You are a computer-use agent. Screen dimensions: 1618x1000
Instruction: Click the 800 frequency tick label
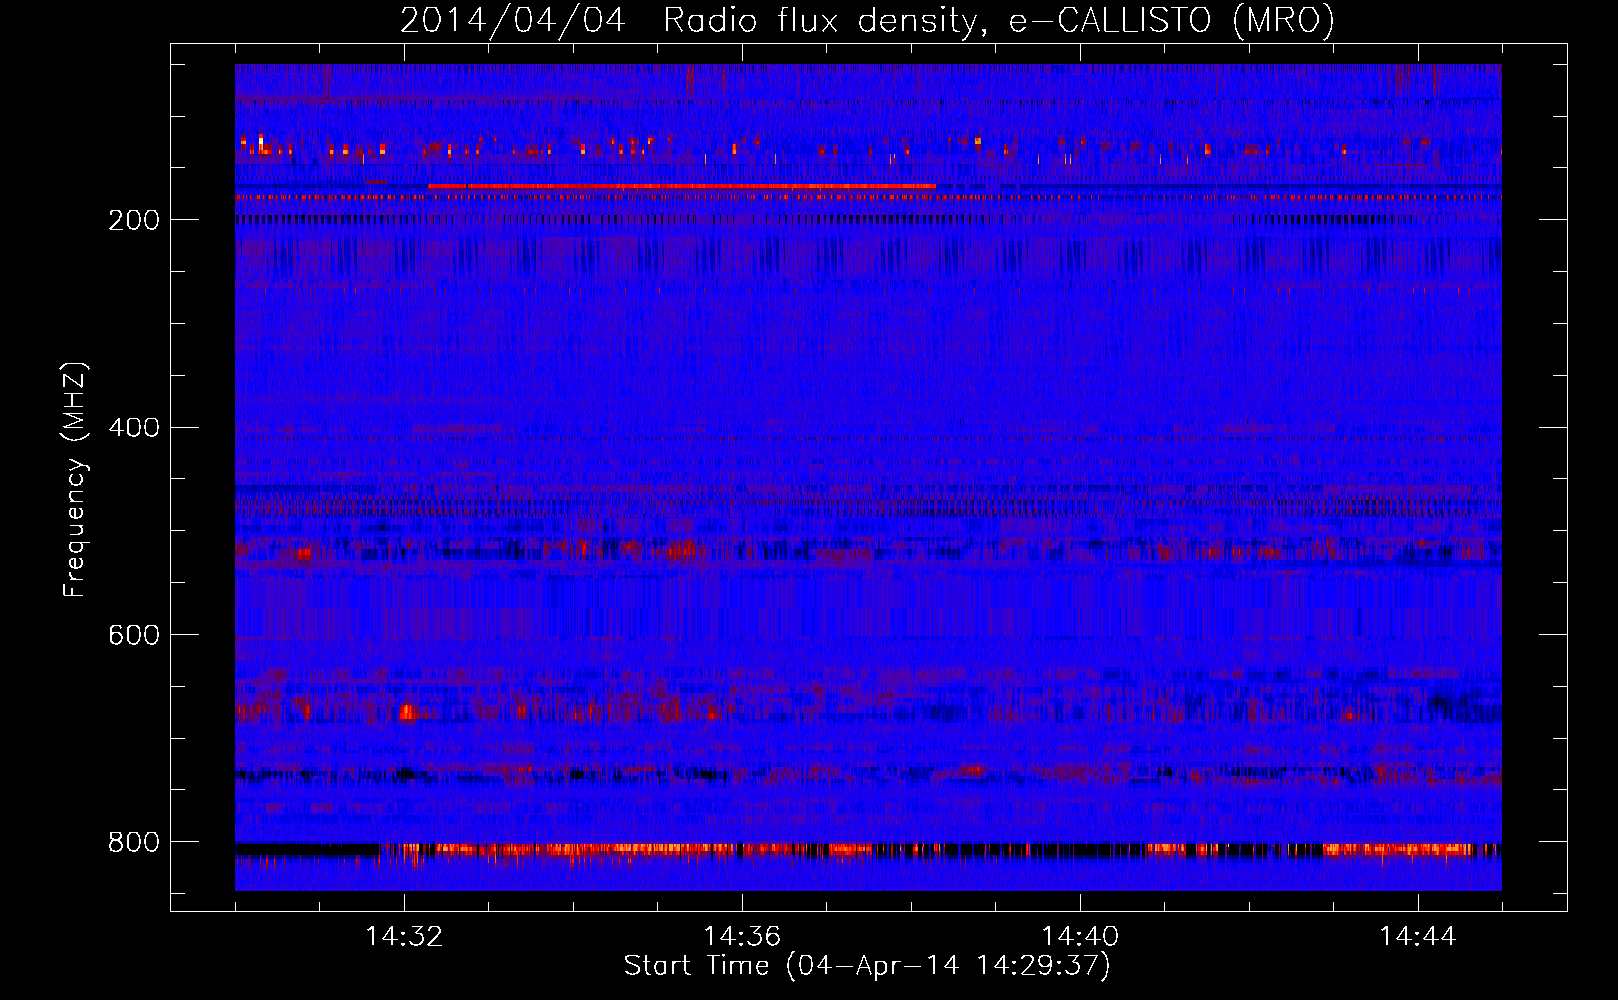(x=133, y=842)
